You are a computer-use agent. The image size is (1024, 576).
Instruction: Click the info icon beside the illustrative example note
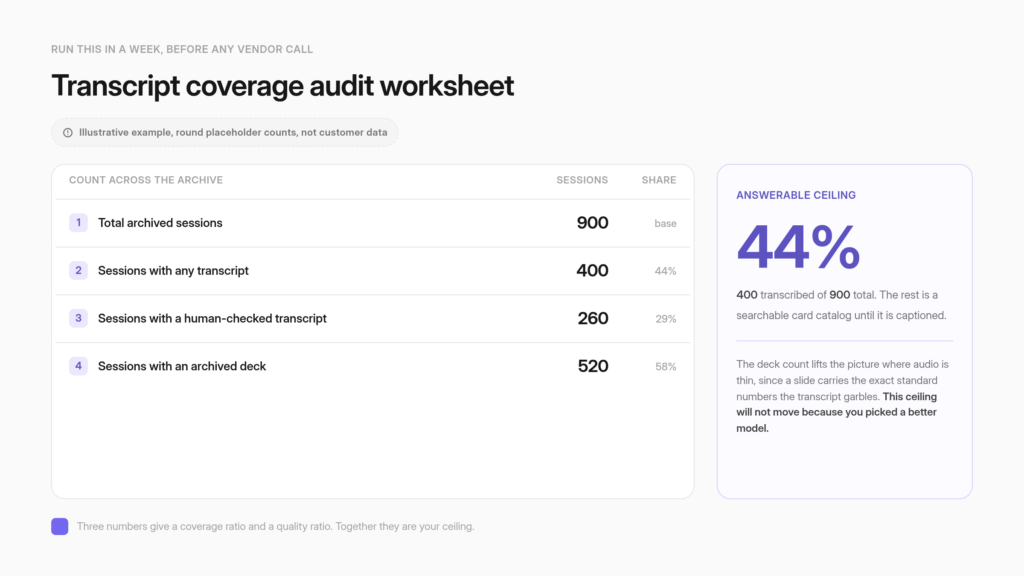pyautogui.click(x=68, y=133)
